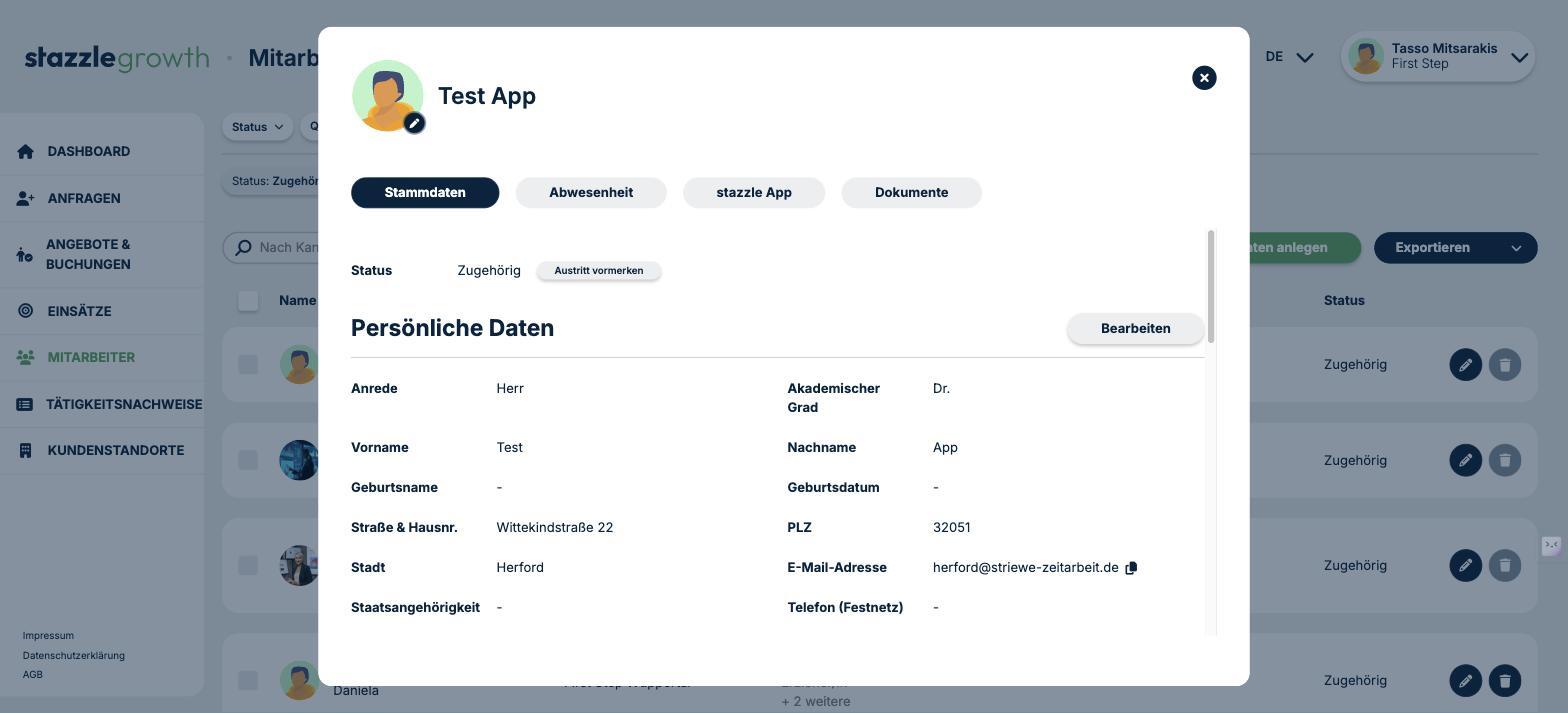Click trash icon in last employee row
Viewport: 1568px width, 713px height.
click(x=1505, y=681)
